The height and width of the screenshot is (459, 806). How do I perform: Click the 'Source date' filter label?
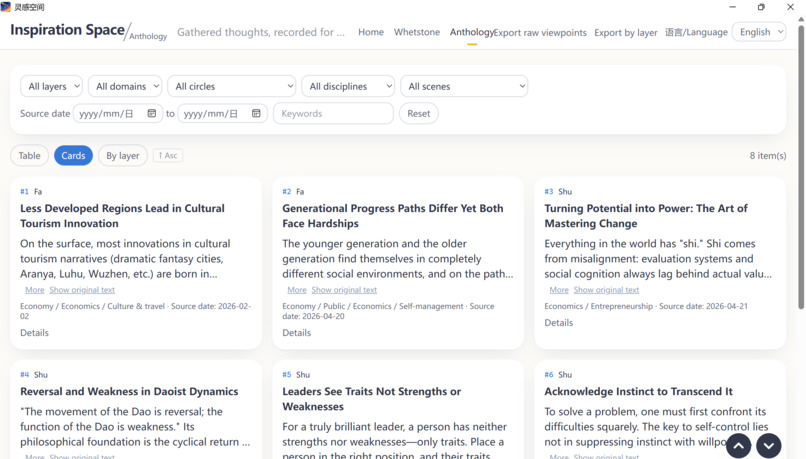coord(45,114)
